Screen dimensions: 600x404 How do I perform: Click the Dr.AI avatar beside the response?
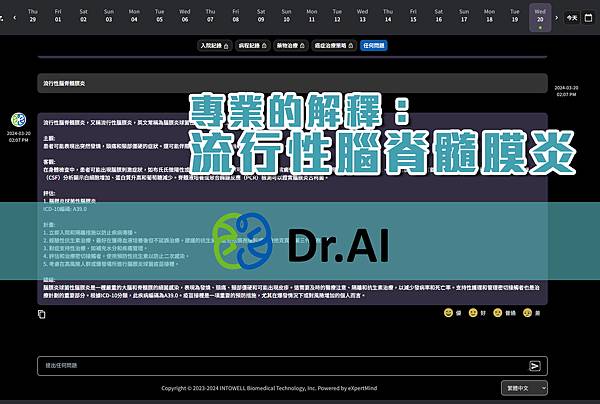coord(18,120)
